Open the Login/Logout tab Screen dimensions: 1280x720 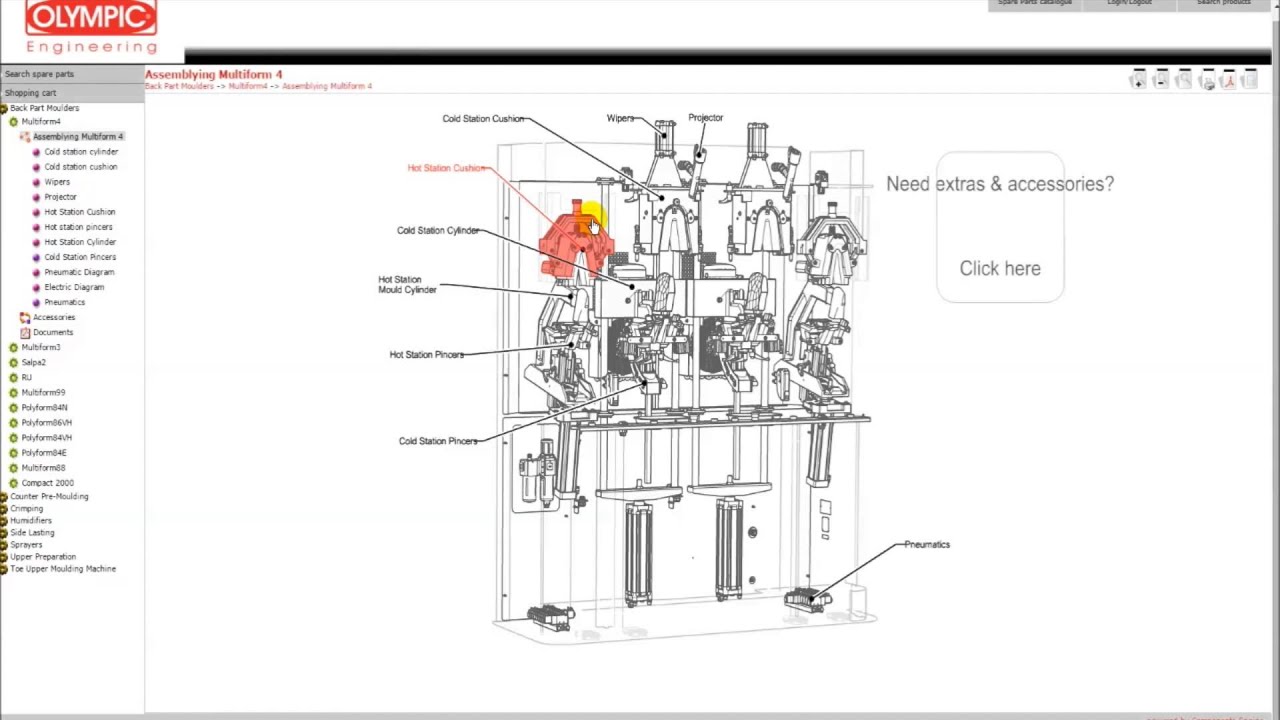click(1129, 4)
